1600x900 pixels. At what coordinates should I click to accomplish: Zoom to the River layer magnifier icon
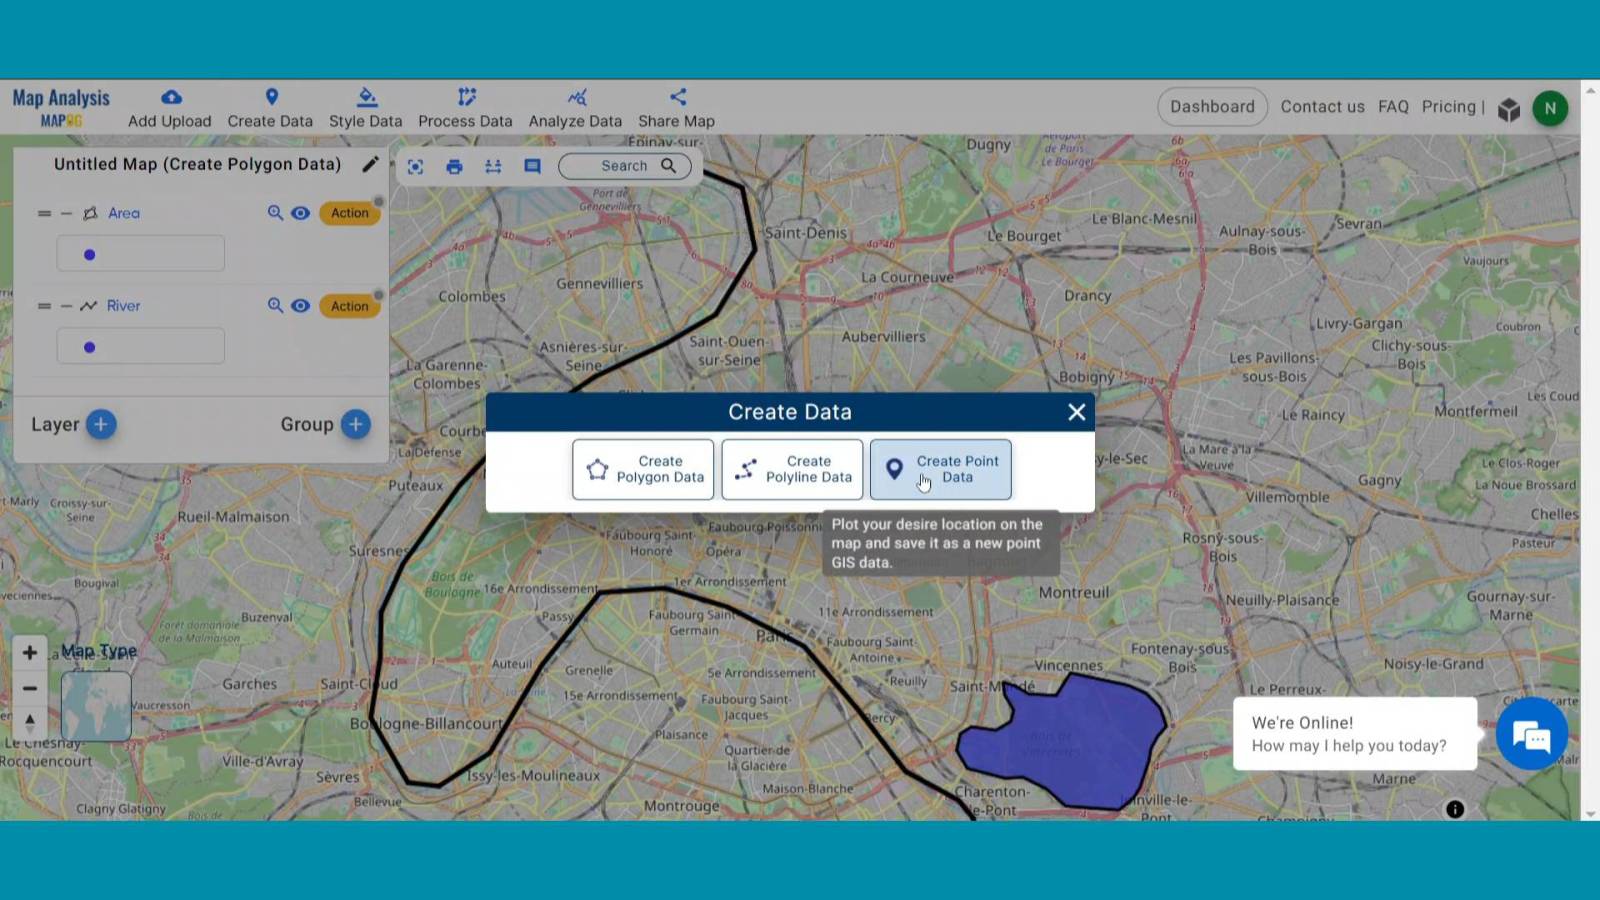275,306
